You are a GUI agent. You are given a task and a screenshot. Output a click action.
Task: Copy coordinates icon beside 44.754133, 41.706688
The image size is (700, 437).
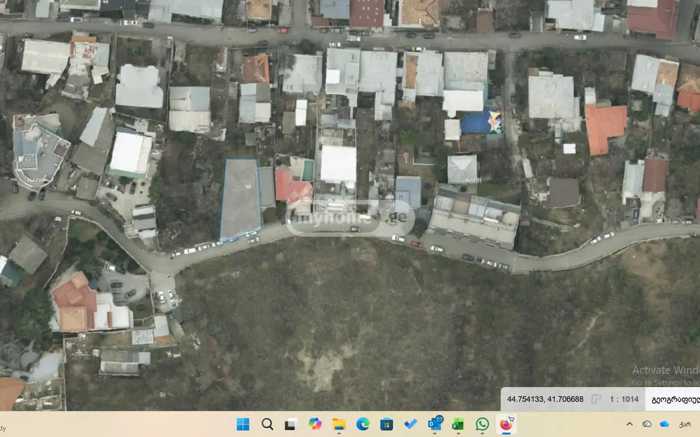click(595, 399)
